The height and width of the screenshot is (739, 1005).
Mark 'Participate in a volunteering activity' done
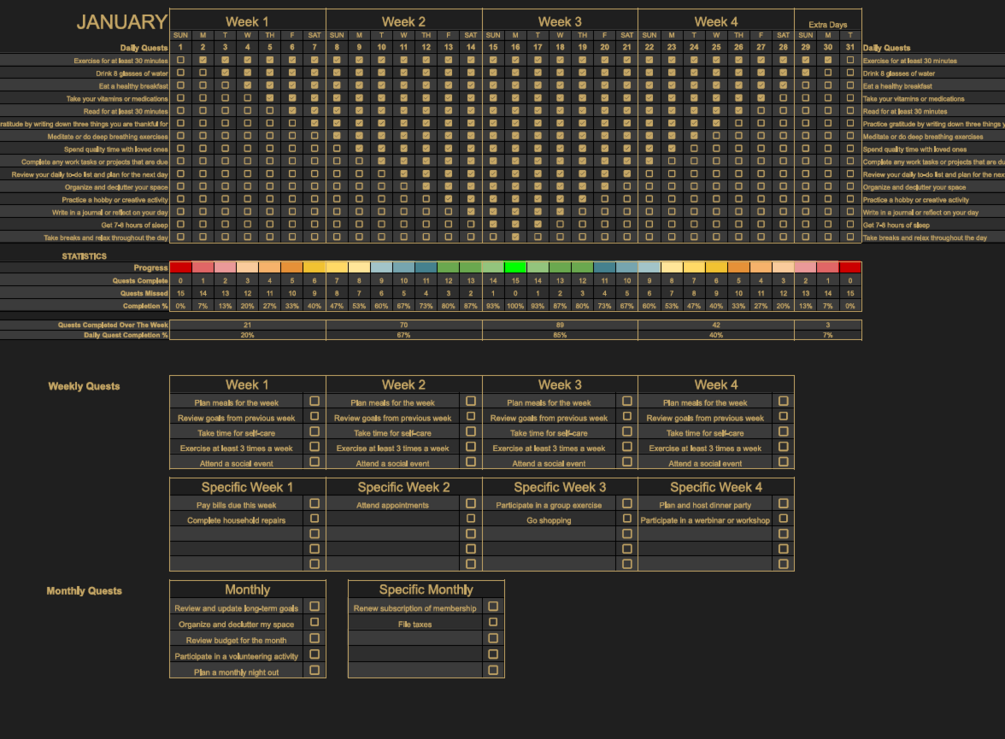click(314, 654)
